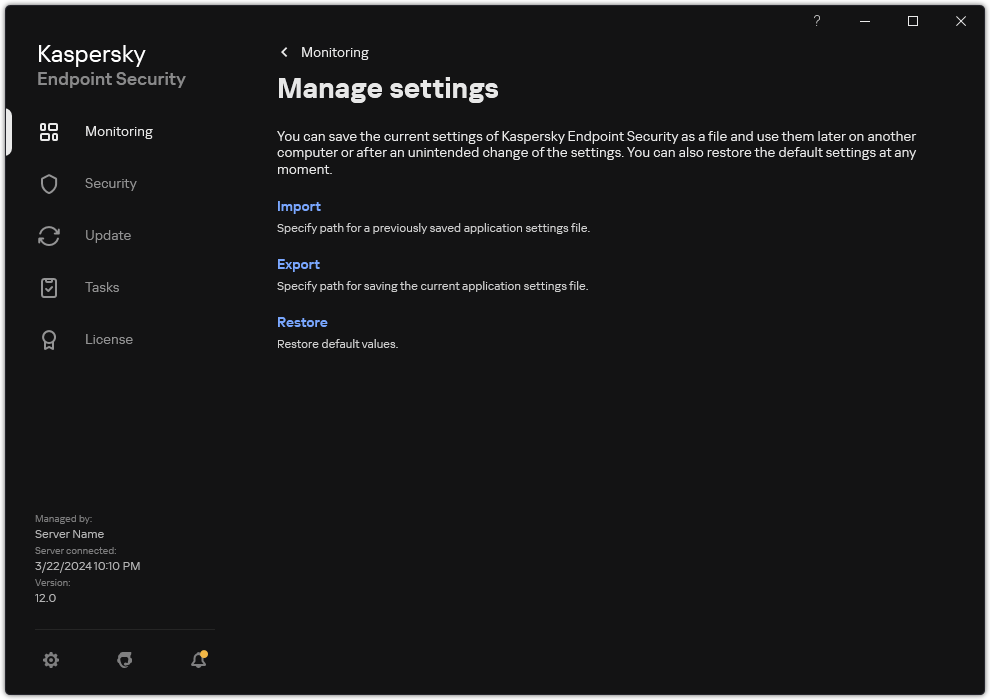Open application settings via gear icon
This screenshot has height=700, width=990.
click(51, 660)
